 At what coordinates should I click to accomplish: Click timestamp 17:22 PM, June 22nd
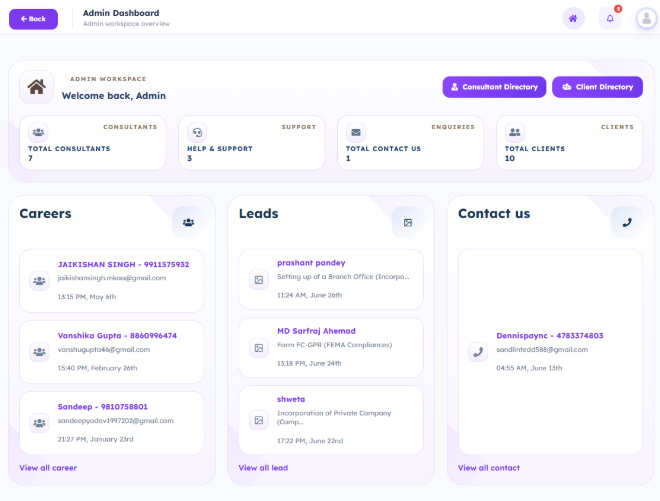coord(310,441)
